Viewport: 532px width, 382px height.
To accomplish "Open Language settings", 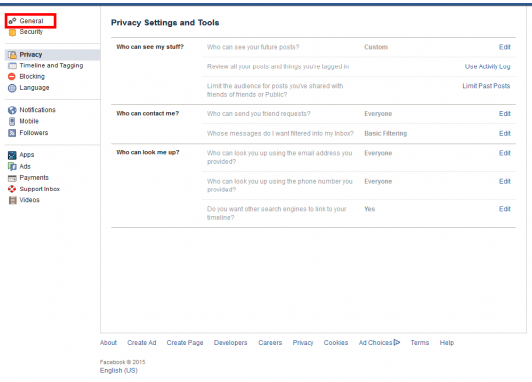I will [34, 88].
